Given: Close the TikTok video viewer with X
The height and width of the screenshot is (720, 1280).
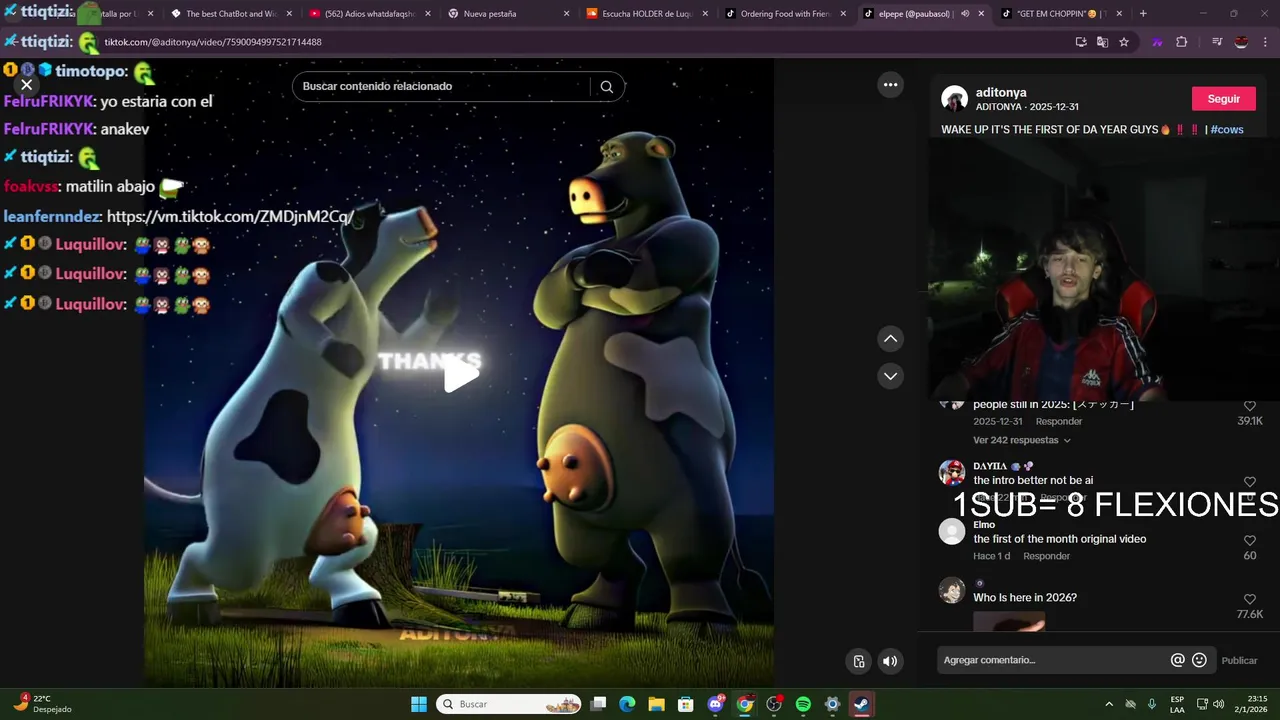Looking at the screenshot, I should (x=27, y=85).
